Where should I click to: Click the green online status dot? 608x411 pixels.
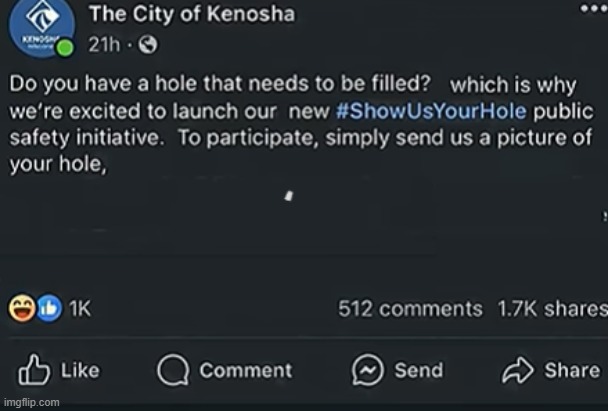click(65, 48)
